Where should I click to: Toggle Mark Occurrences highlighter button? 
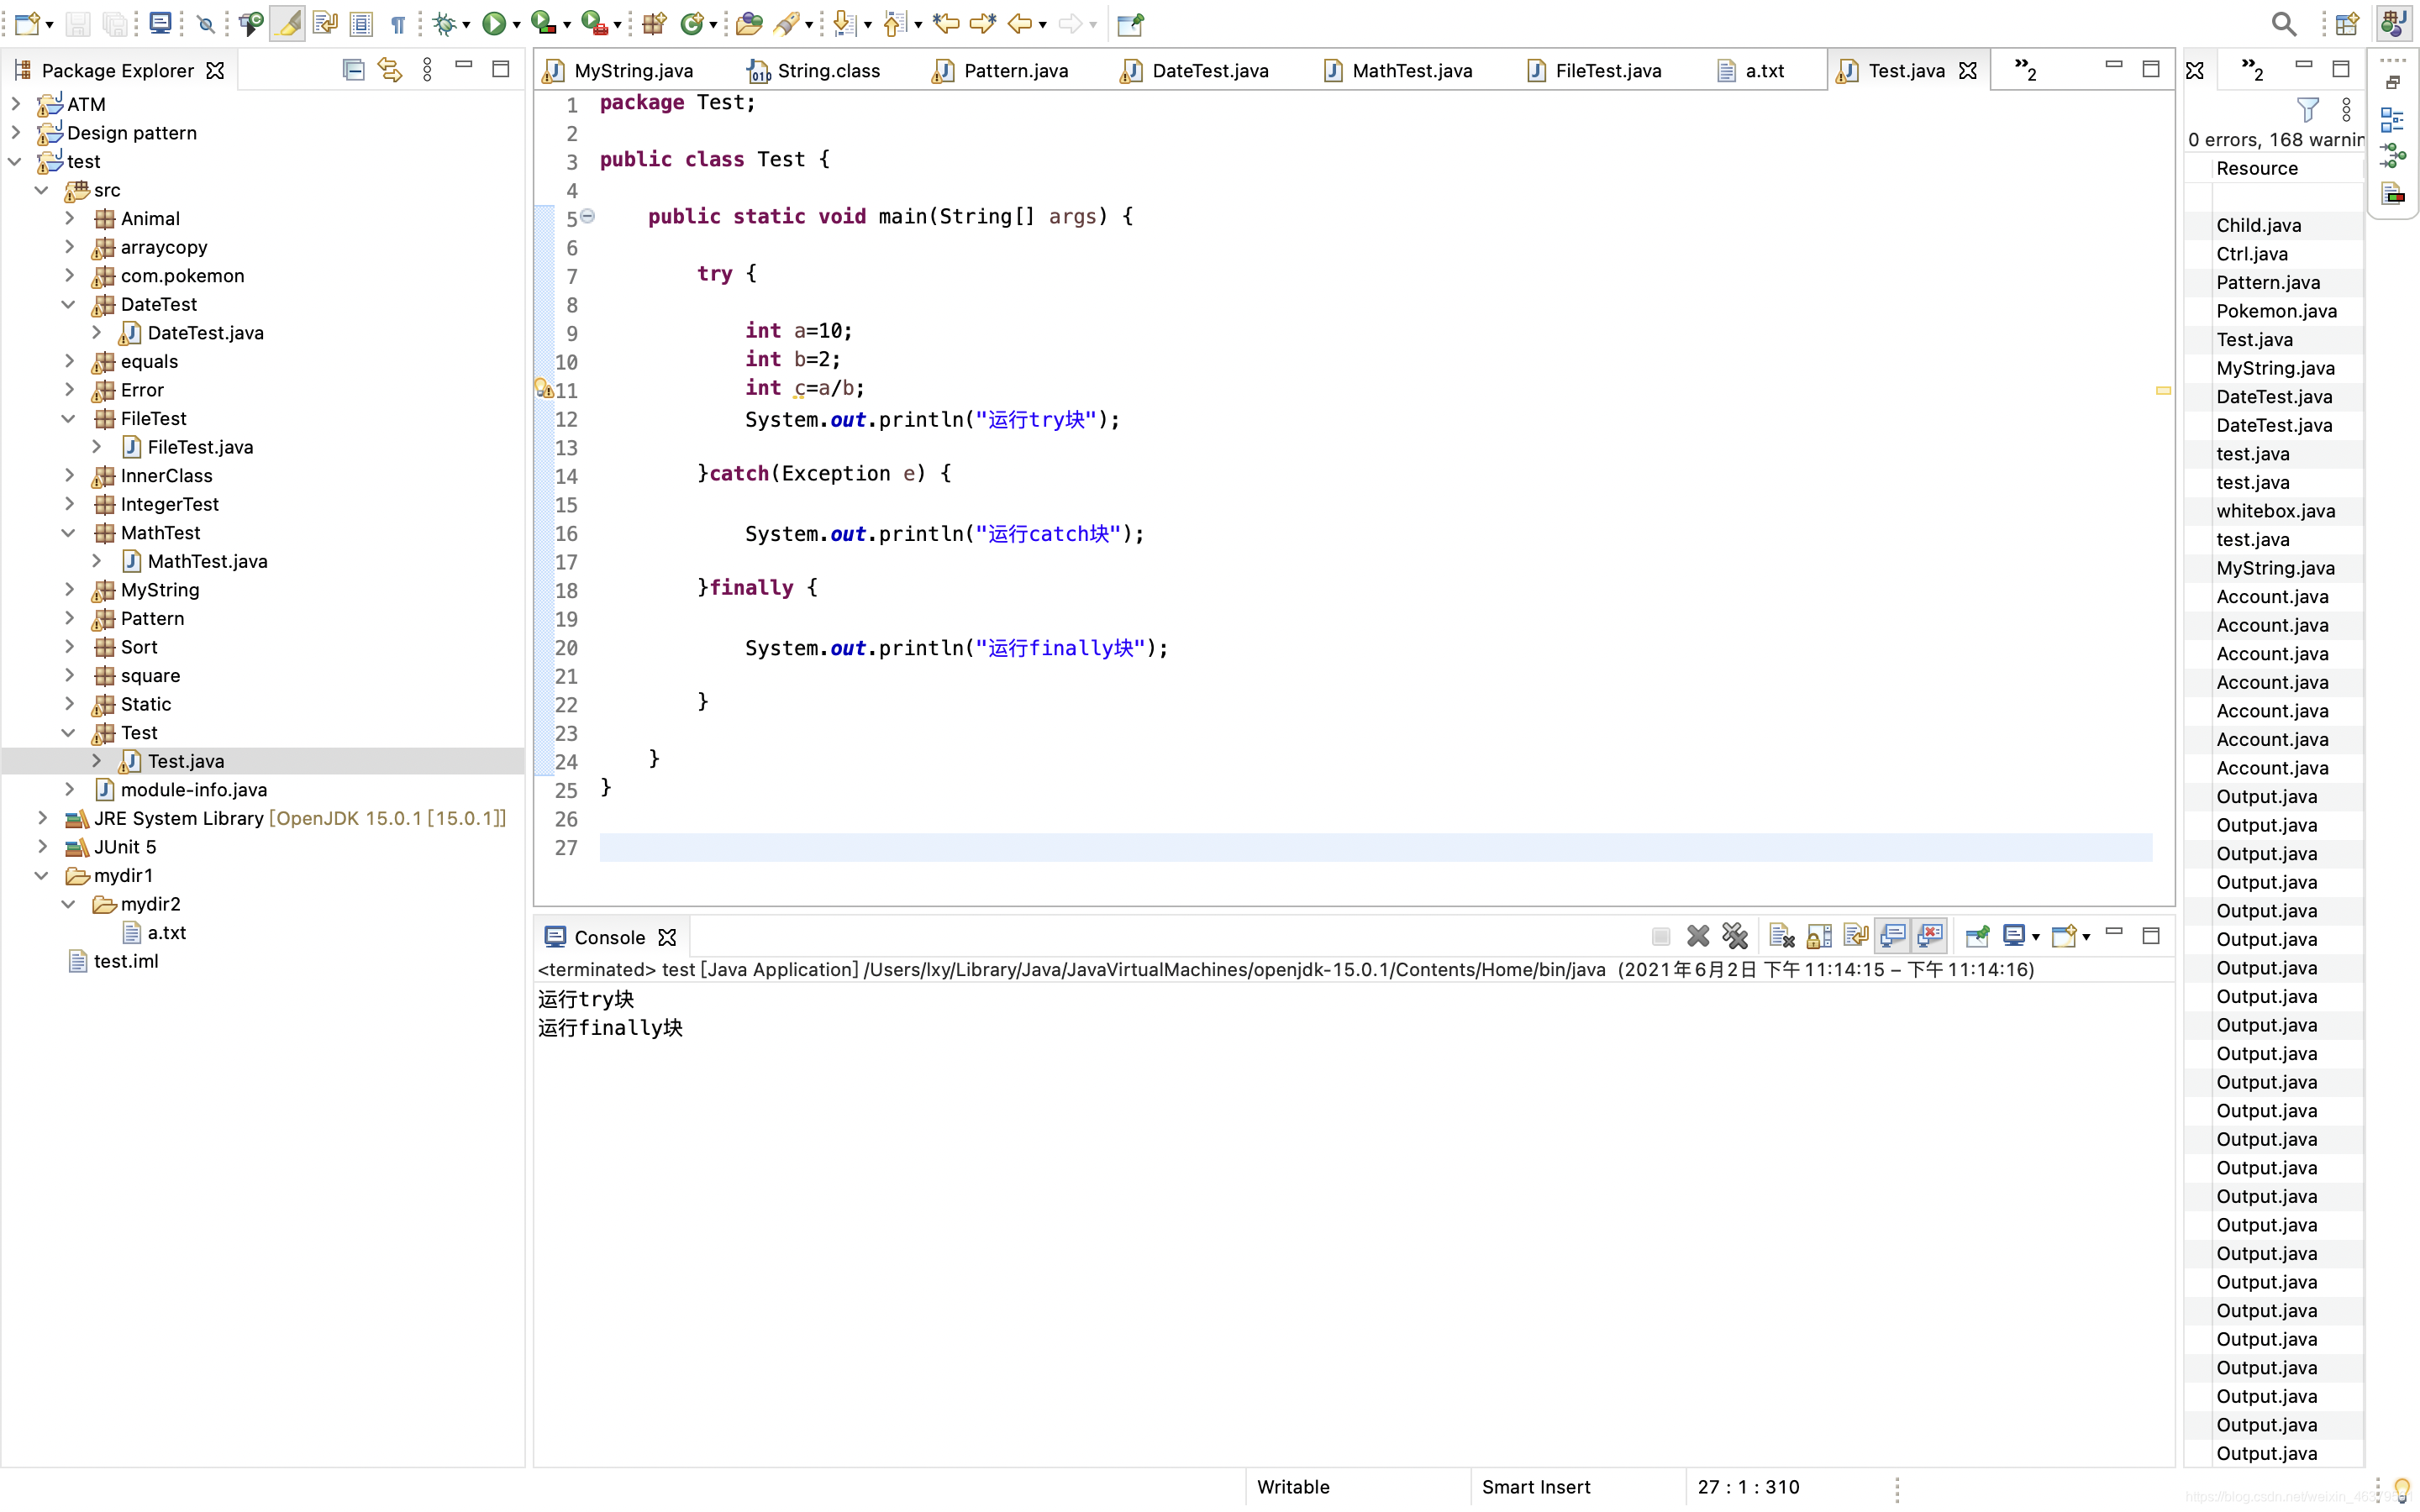288,23
